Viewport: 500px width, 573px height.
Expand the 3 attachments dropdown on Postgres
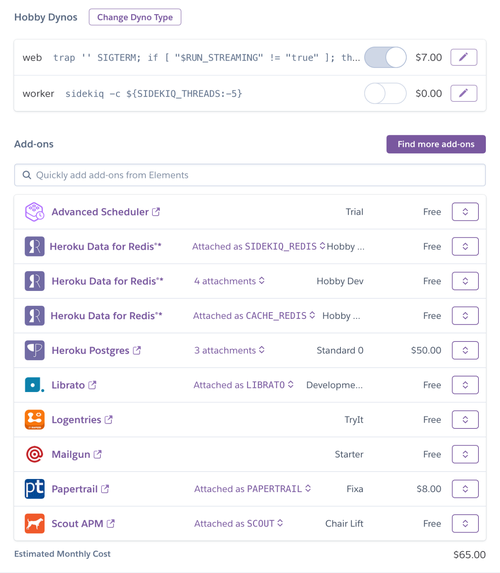pos(229,350)
